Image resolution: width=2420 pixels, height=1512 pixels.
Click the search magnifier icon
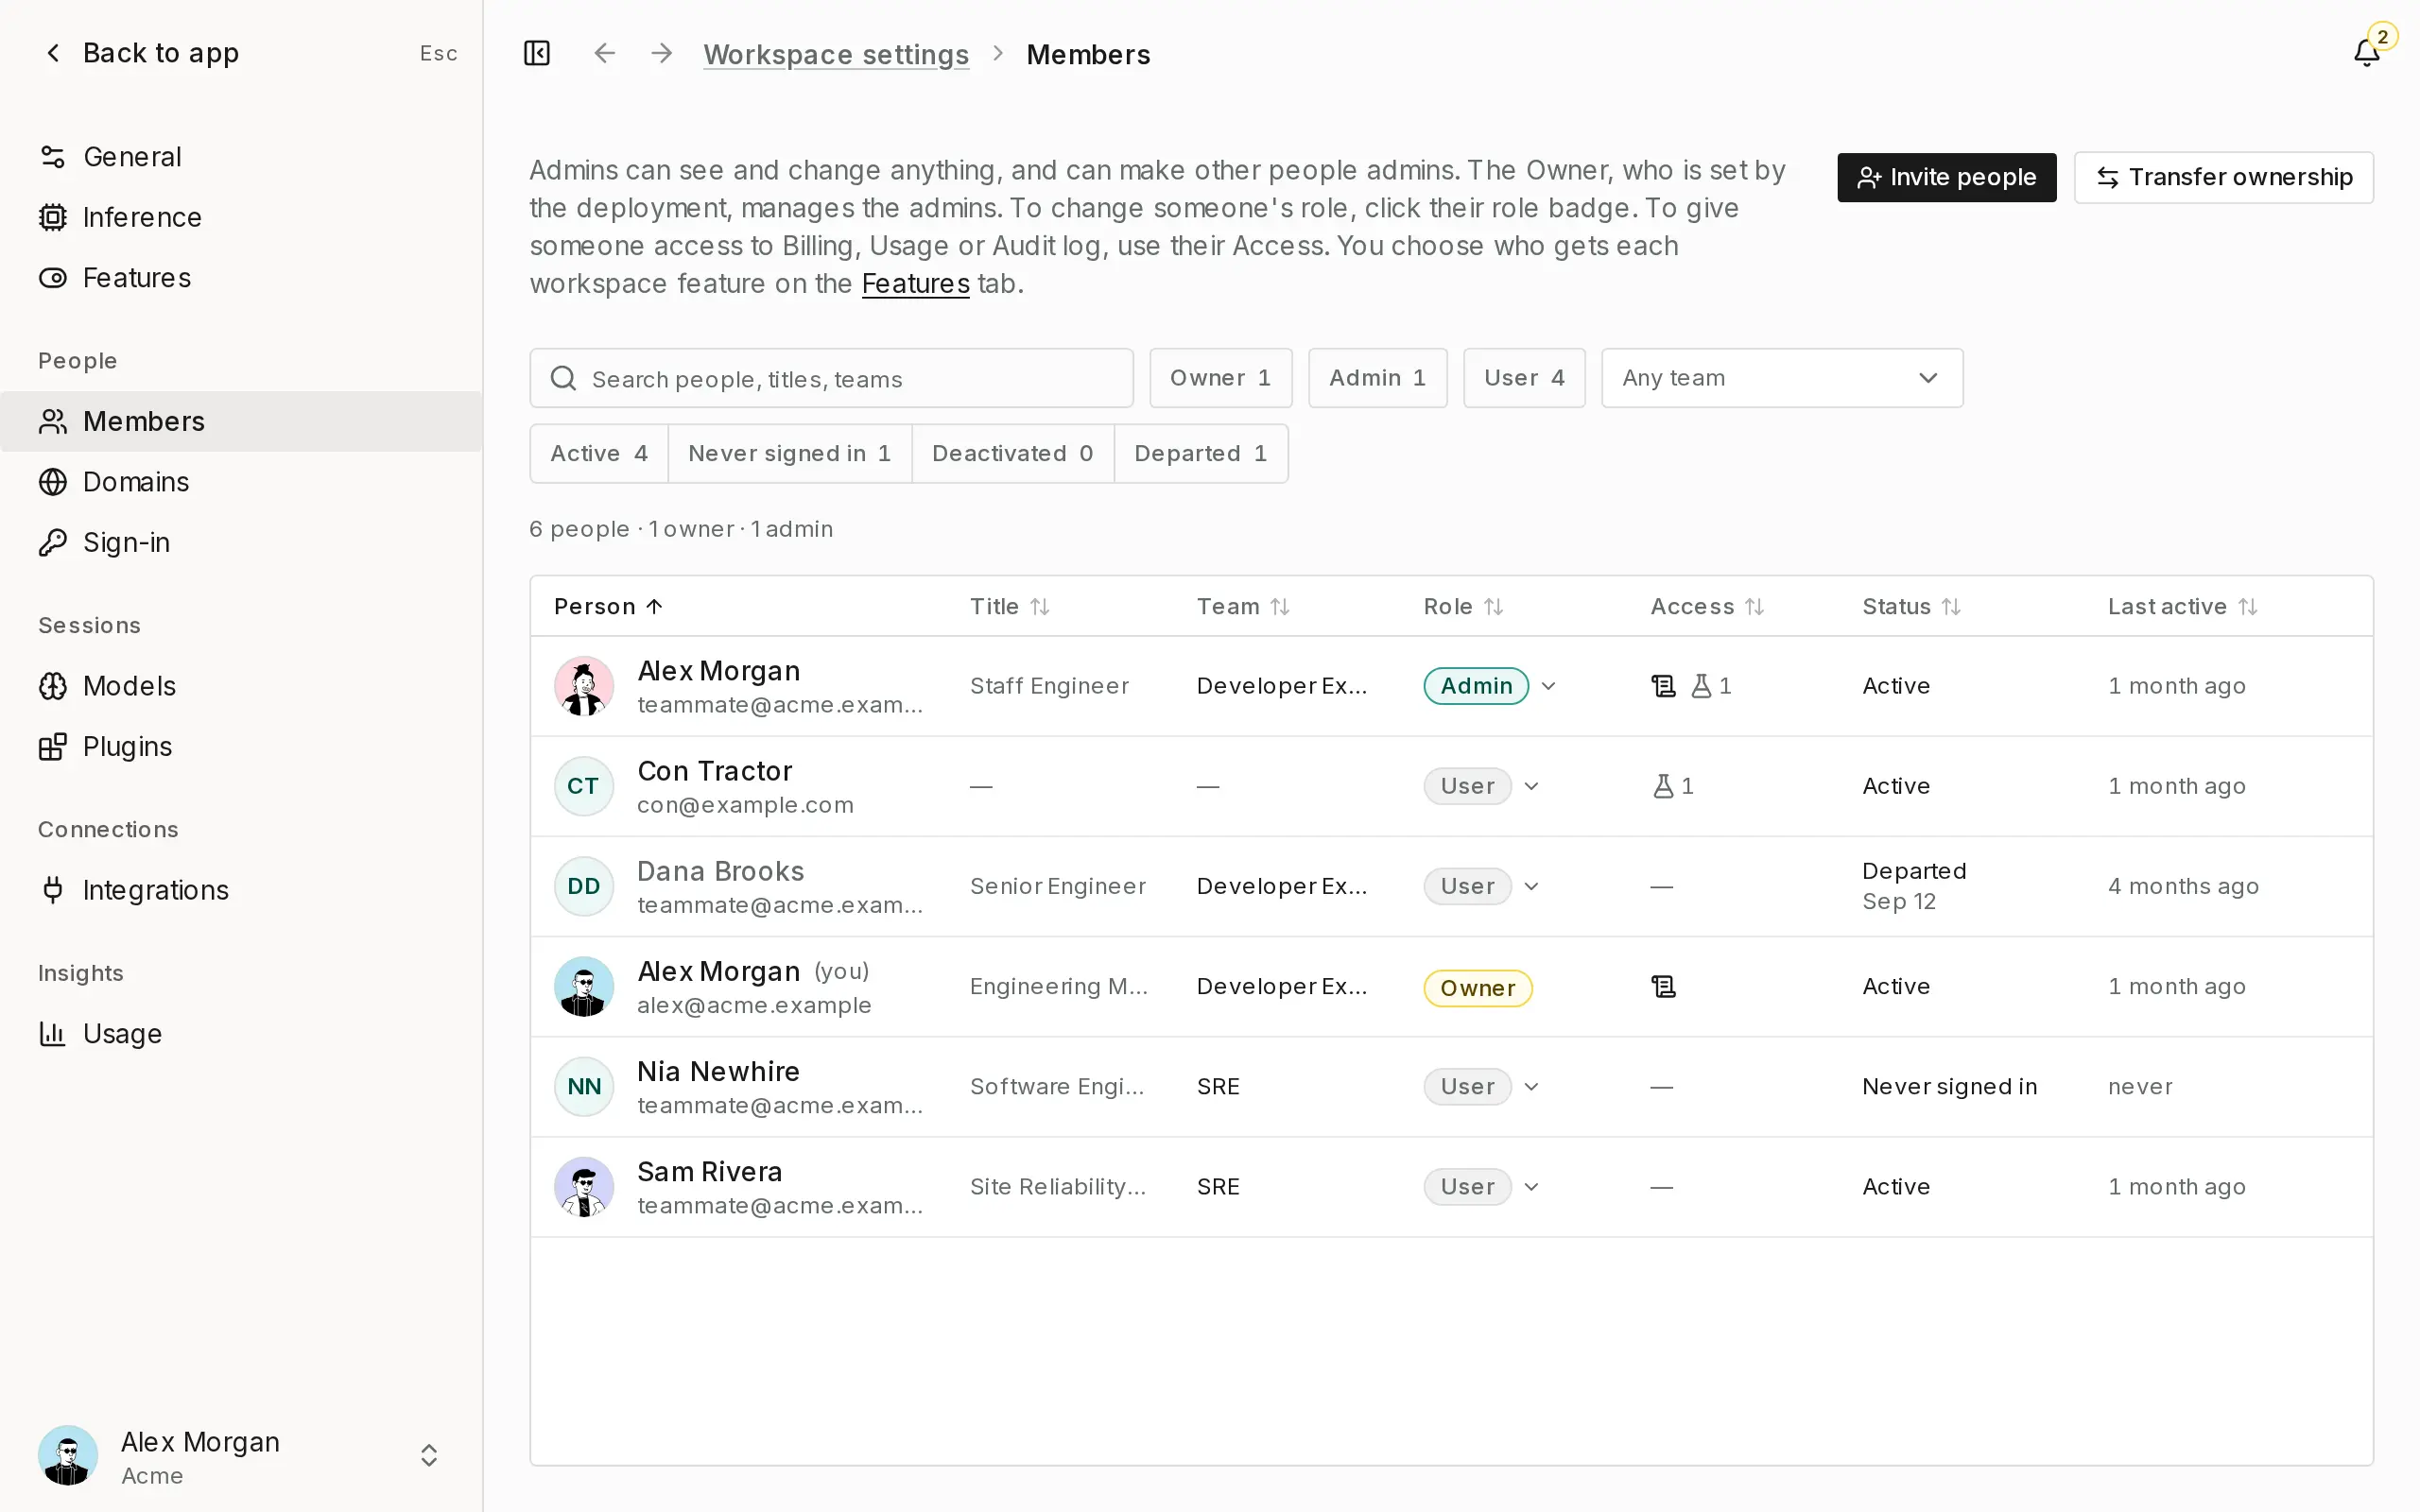[x=563, y=378]
